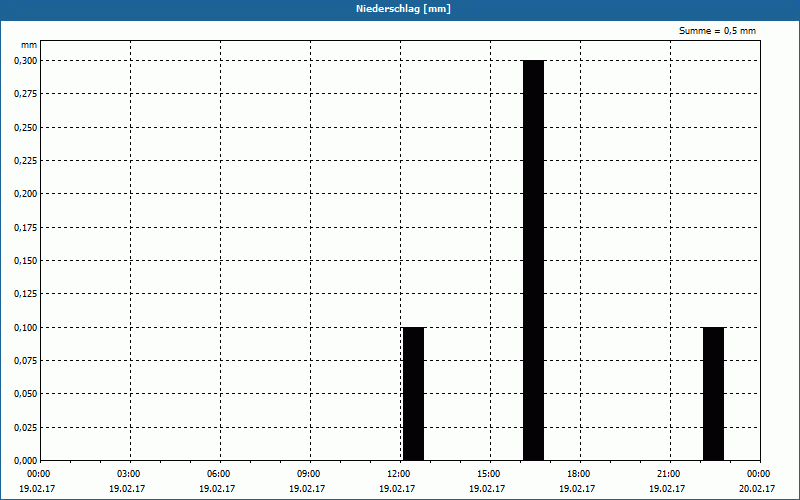
Task: Click the 19.02.17 date under 12:00
Action: point(397,489)
